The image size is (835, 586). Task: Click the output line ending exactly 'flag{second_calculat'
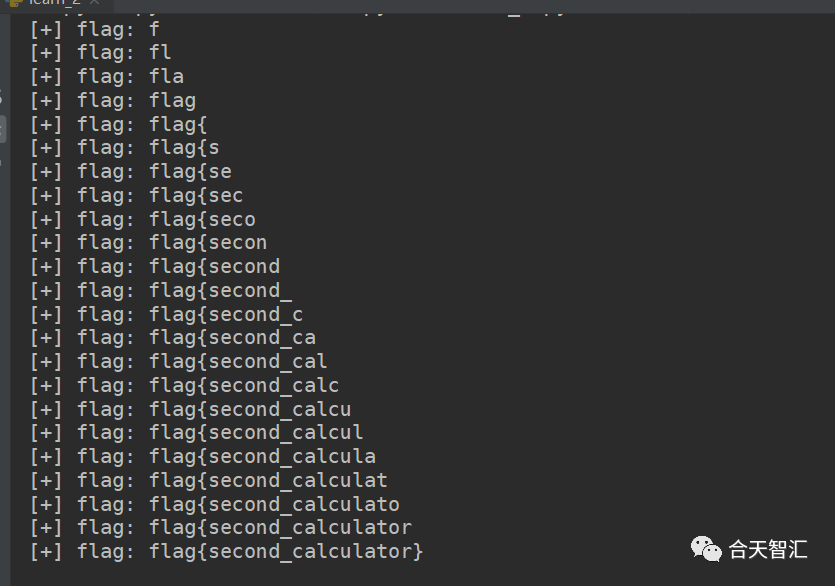pyautogui.click(x=208, y=481)
